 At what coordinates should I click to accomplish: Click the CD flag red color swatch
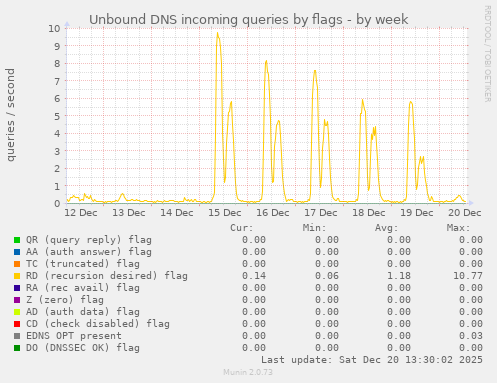coord(17,324)
